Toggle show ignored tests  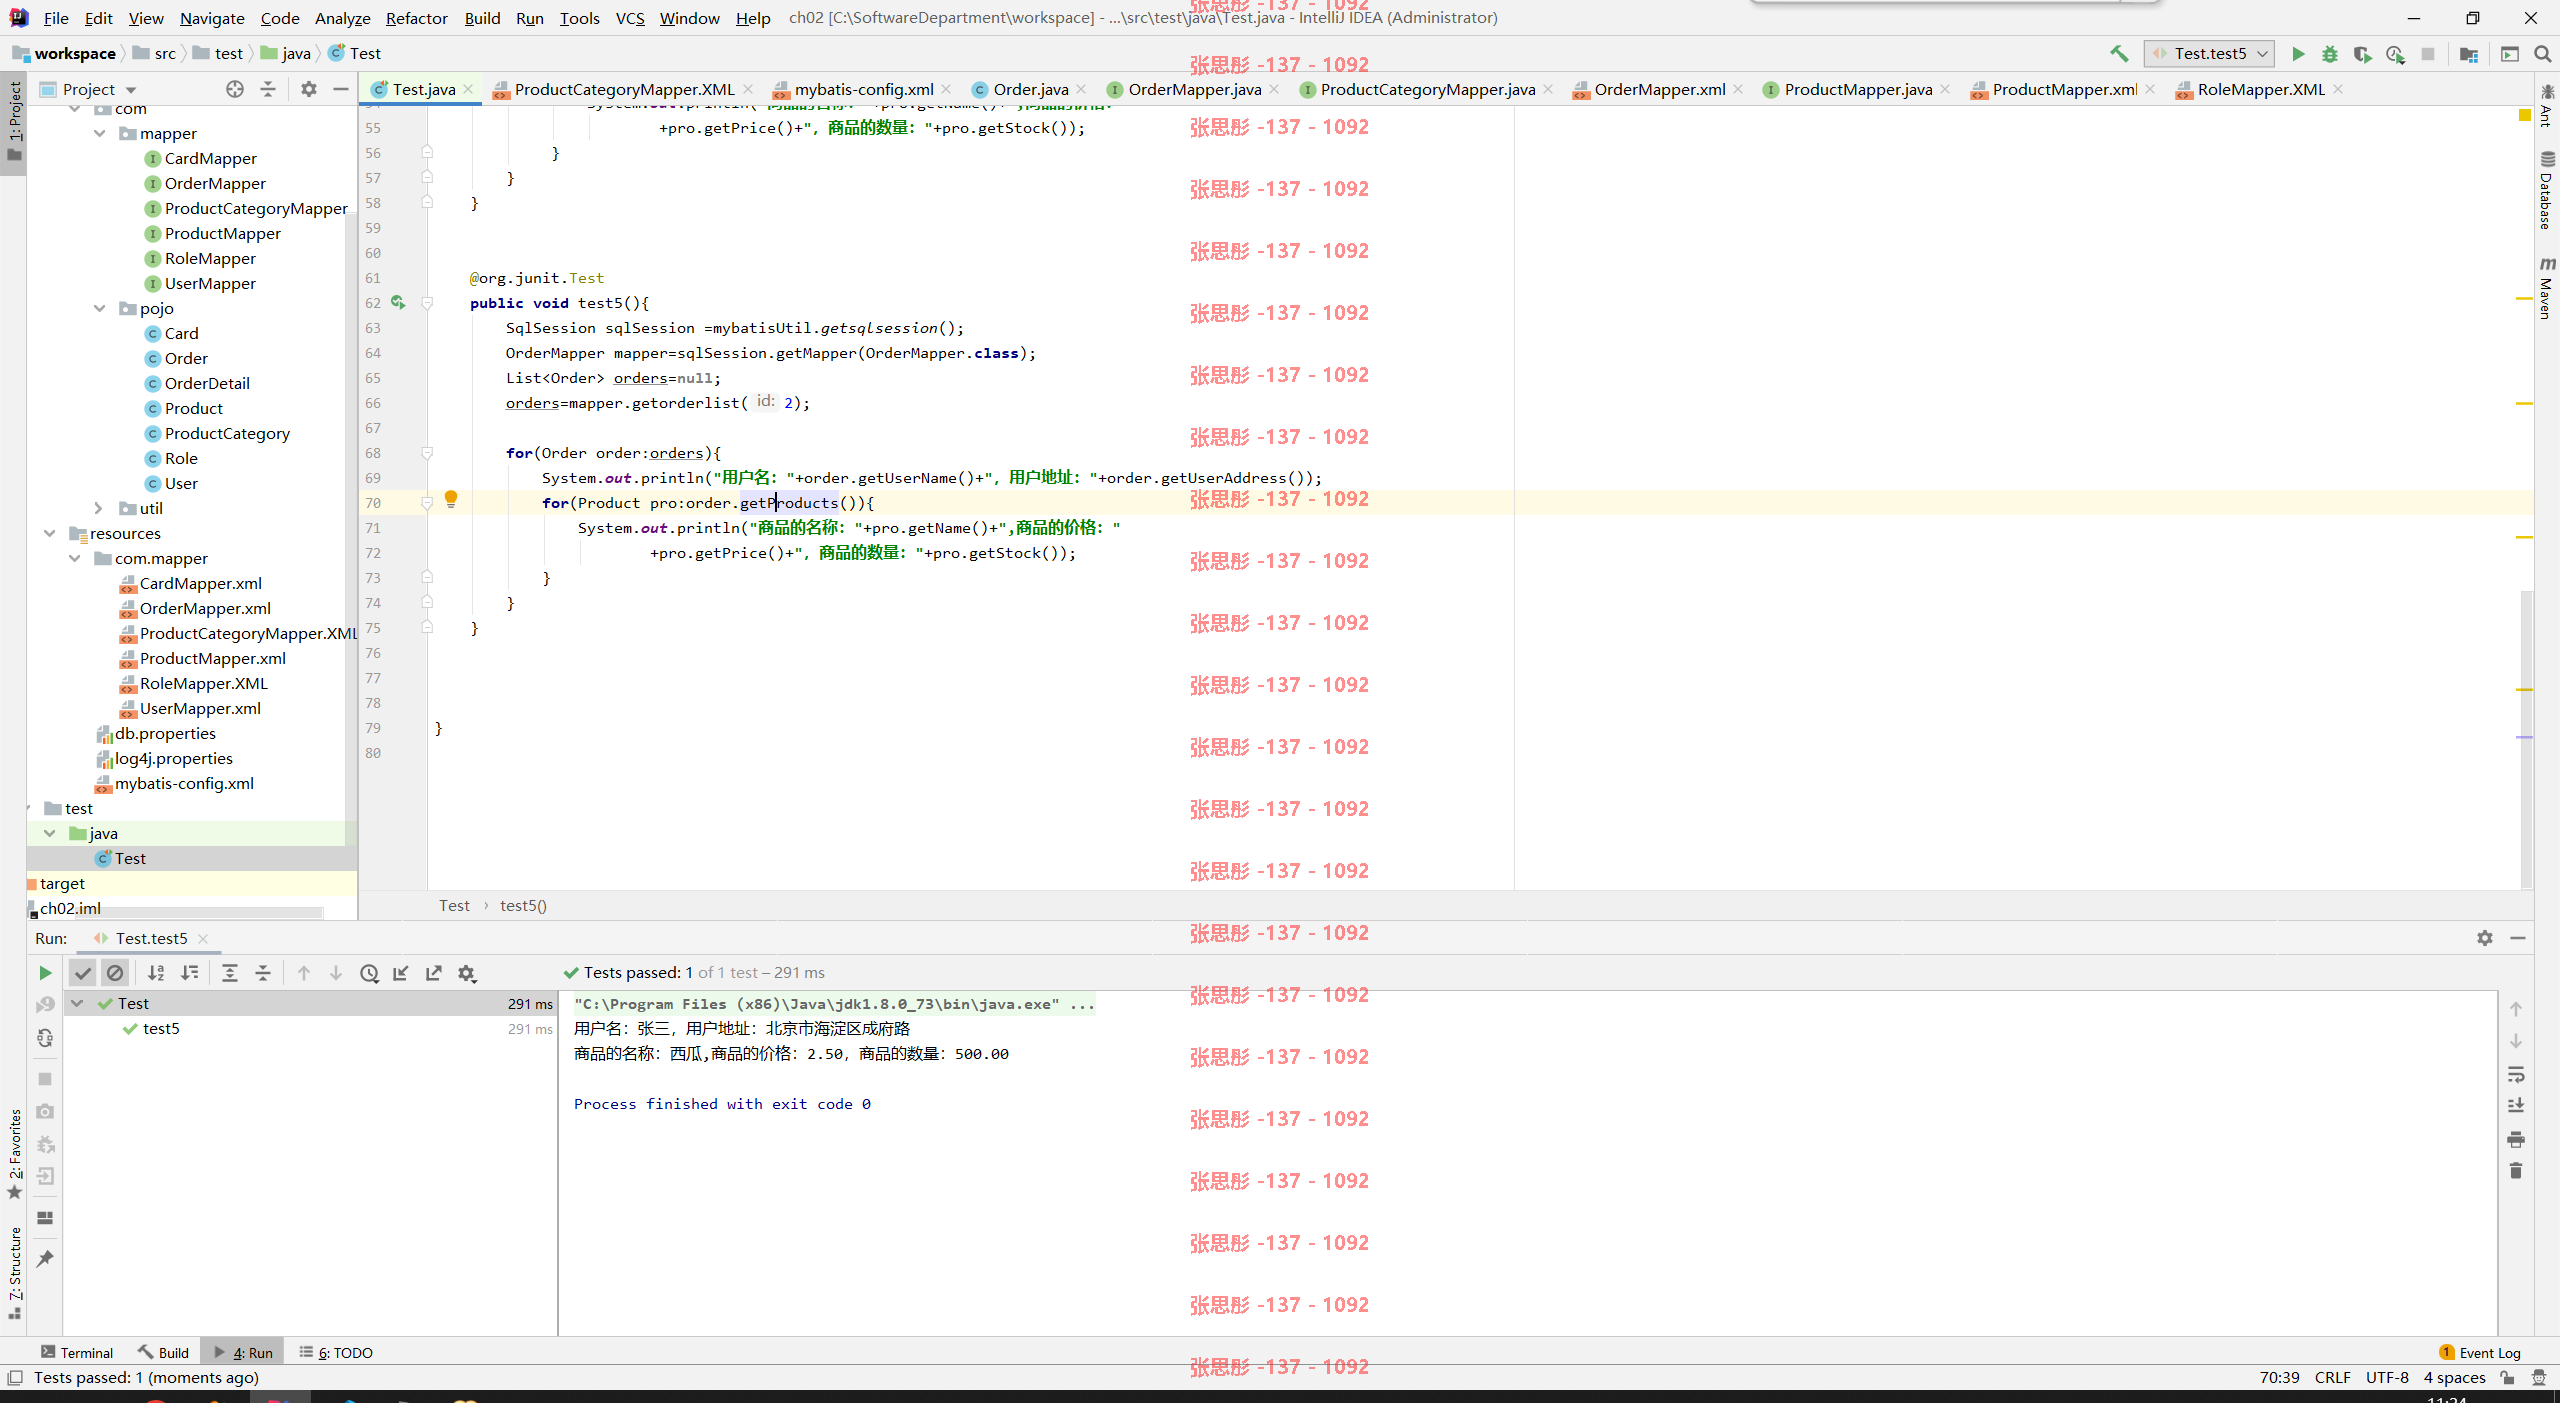tap(115, 973)
